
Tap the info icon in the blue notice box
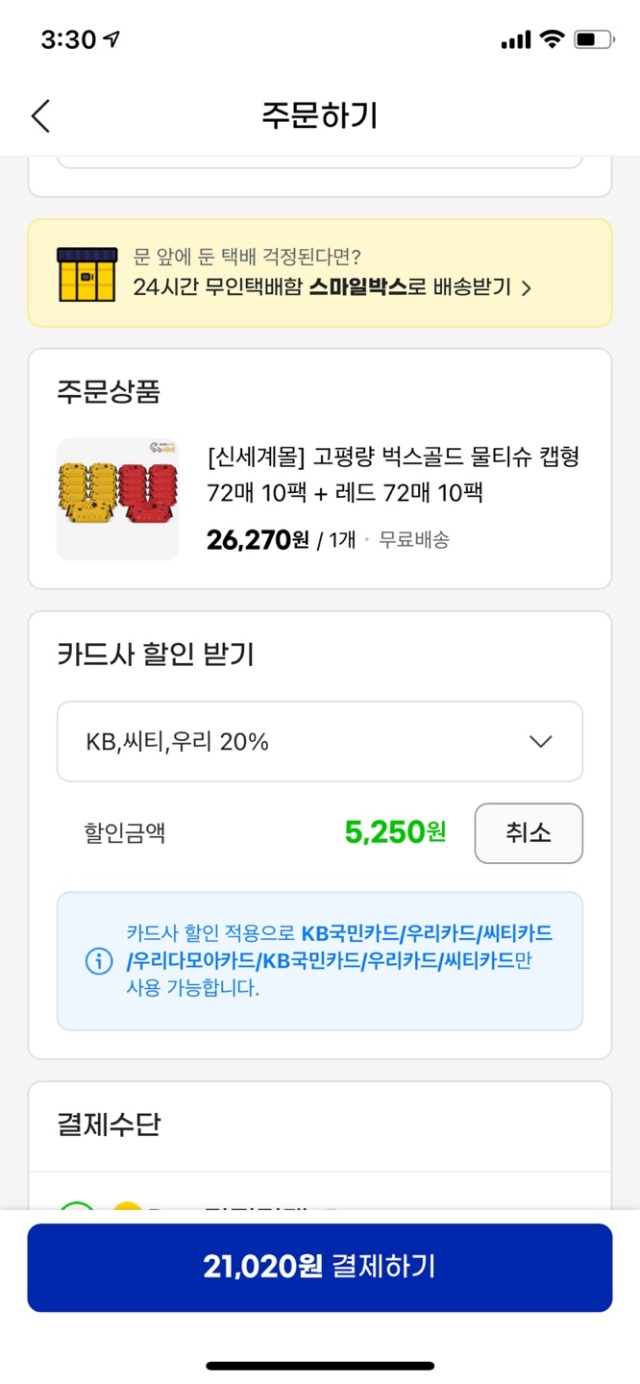click(x=98, y=961)
